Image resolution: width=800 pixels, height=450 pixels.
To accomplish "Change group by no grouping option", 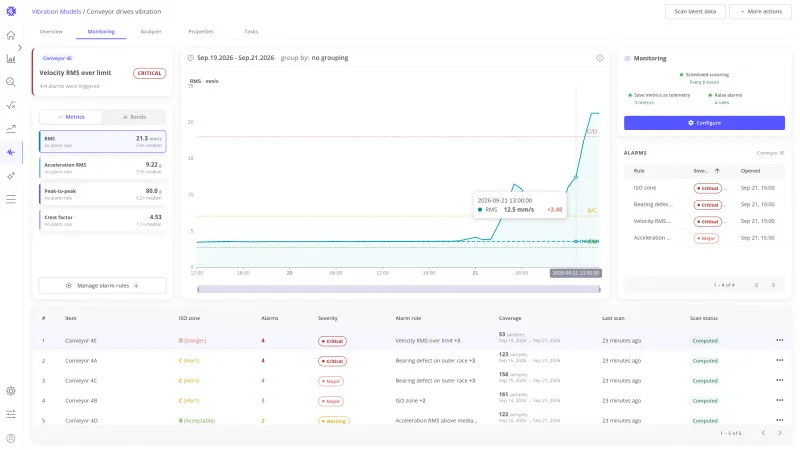I will 330,58.
